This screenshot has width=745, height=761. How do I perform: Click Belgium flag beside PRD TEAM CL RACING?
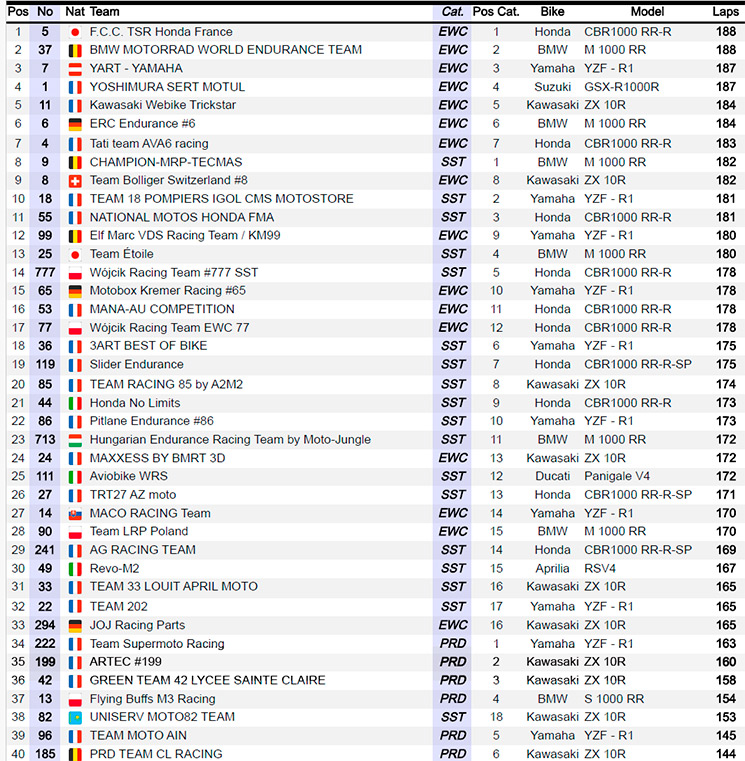[x=75, y=755]
